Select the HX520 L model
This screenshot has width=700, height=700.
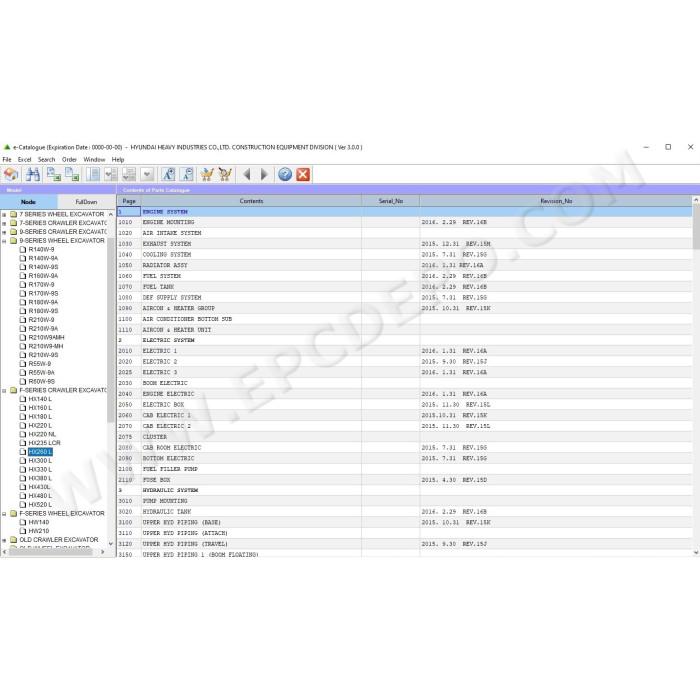(x=40, y=504)
